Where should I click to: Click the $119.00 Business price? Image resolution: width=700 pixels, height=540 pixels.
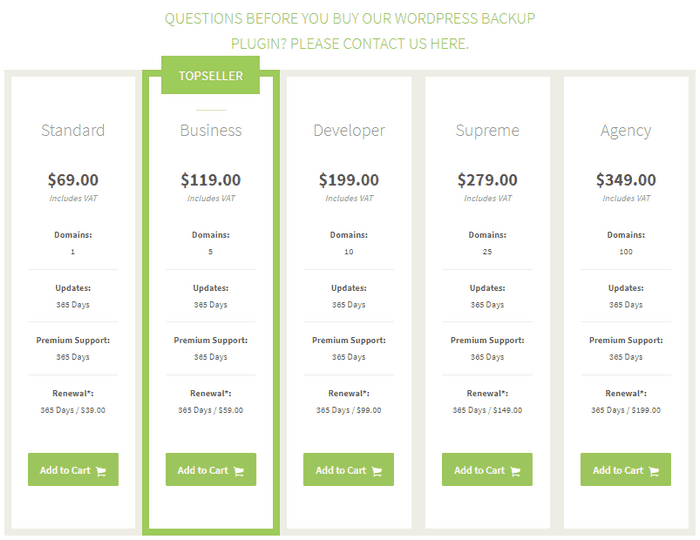211,180
